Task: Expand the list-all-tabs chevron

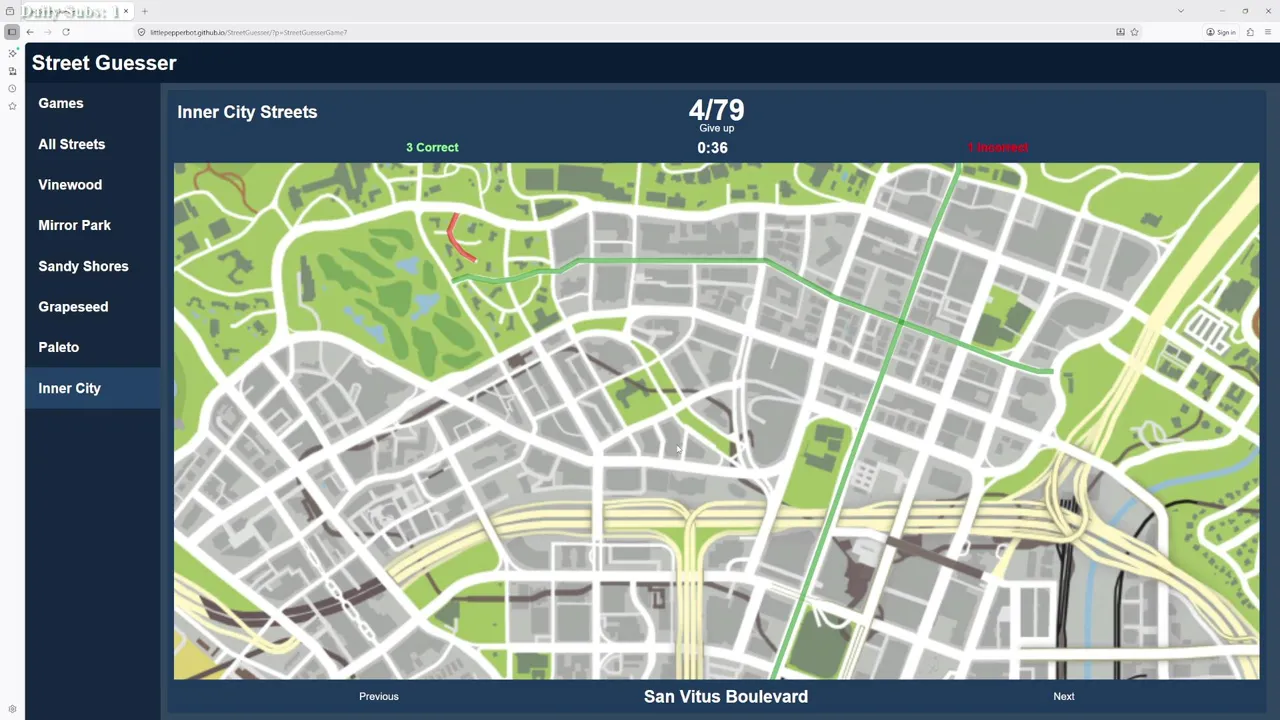Action: [x=1181, y=11]
